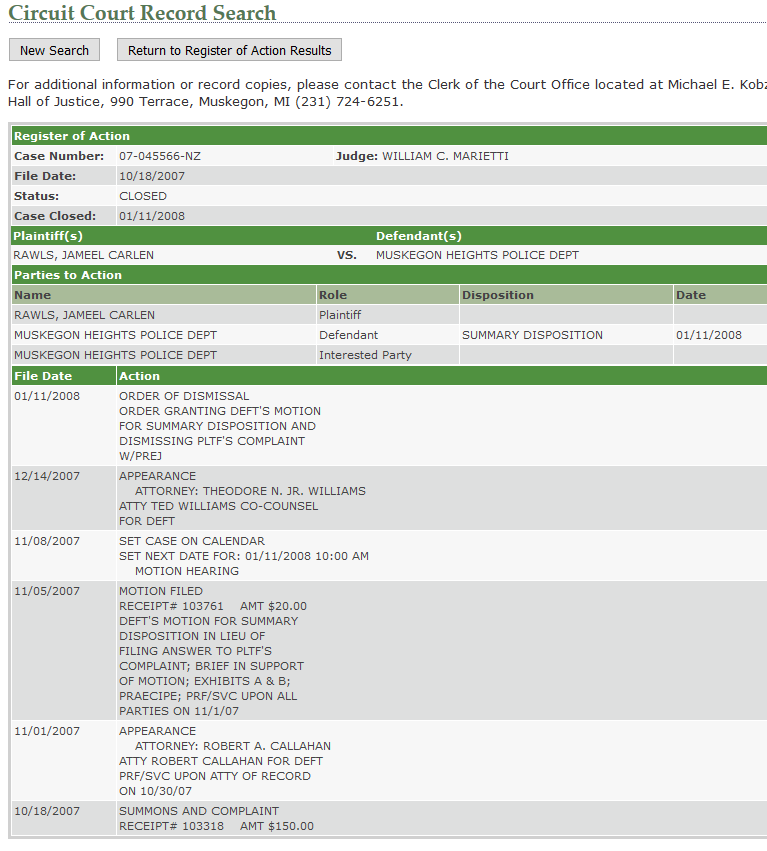
Task: Return to Register of Action Results
Action: 229,50
